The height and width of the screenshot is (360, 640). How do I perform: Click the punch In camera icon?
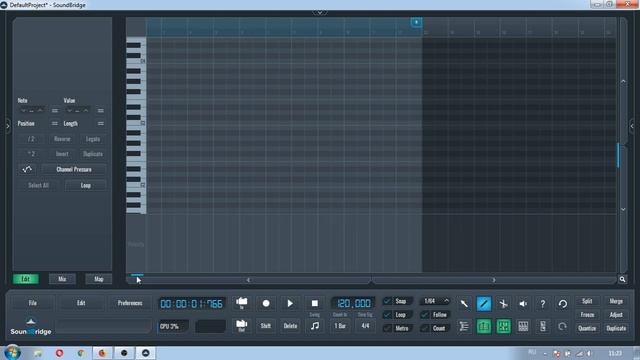coord(242,303)
